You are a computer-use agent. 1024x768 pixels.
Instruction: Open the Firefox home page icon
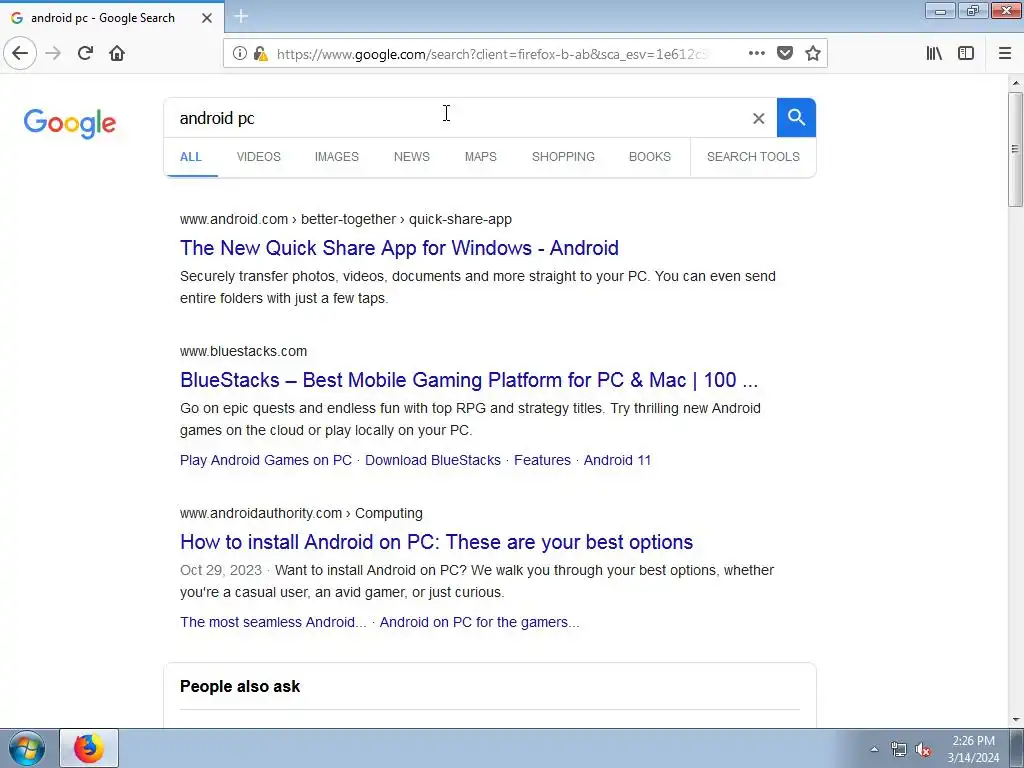(117, 54)
